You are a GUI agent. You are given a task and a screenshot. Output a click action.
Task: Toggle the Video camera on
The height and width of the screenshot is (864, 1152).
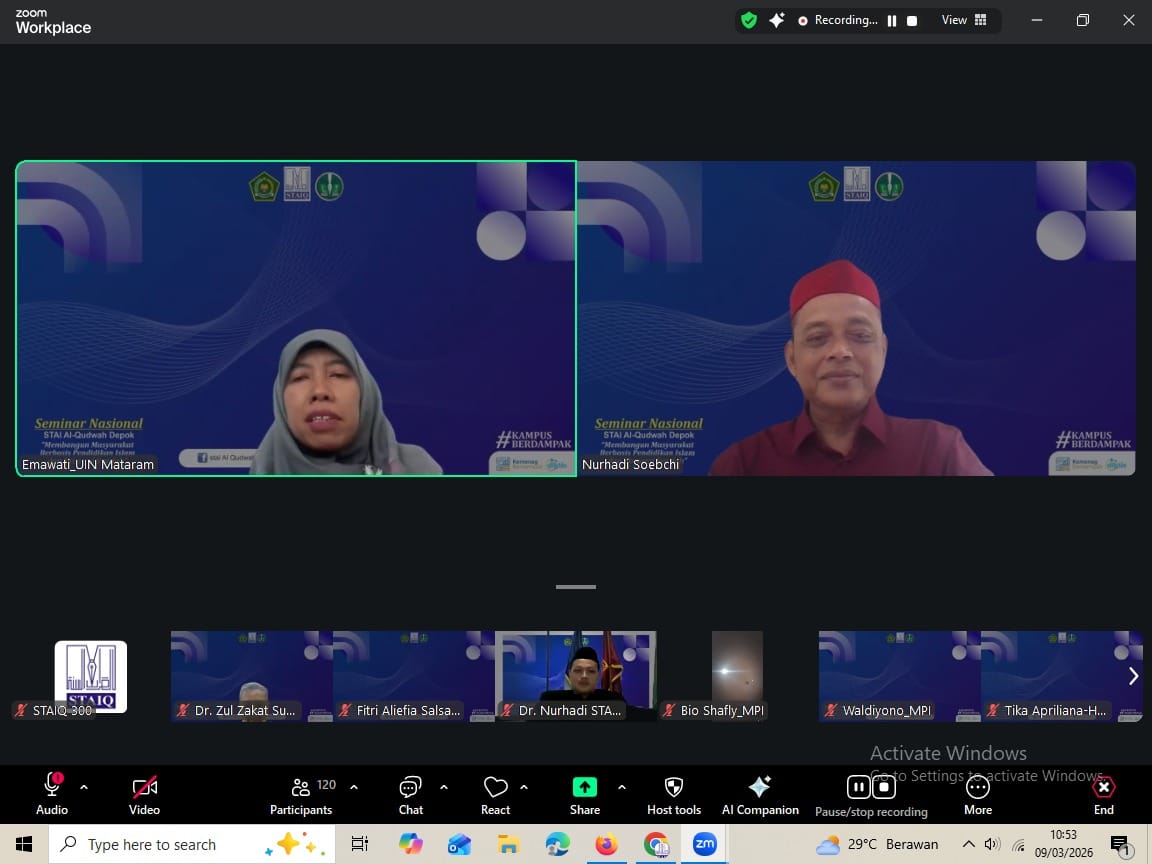point(144,795)
